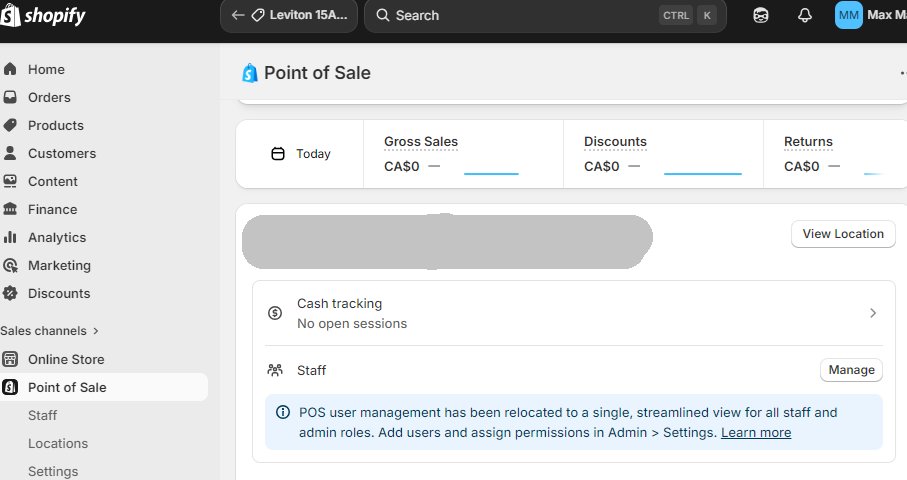Click the Home icon in sidebar
This screenshot has height=480, width=907.
click(x=11, y=70)
